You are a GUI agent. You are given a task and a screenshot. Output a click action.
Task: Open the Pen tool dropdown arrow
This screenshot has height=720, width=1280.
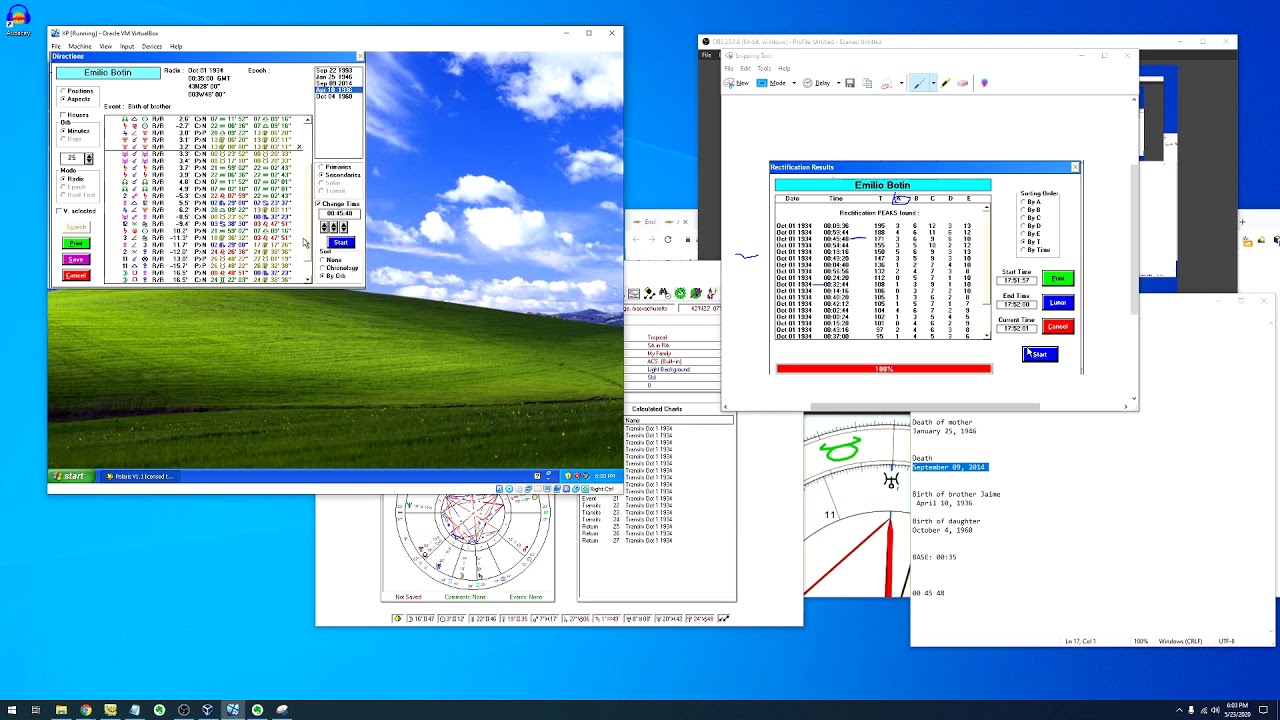932,83
